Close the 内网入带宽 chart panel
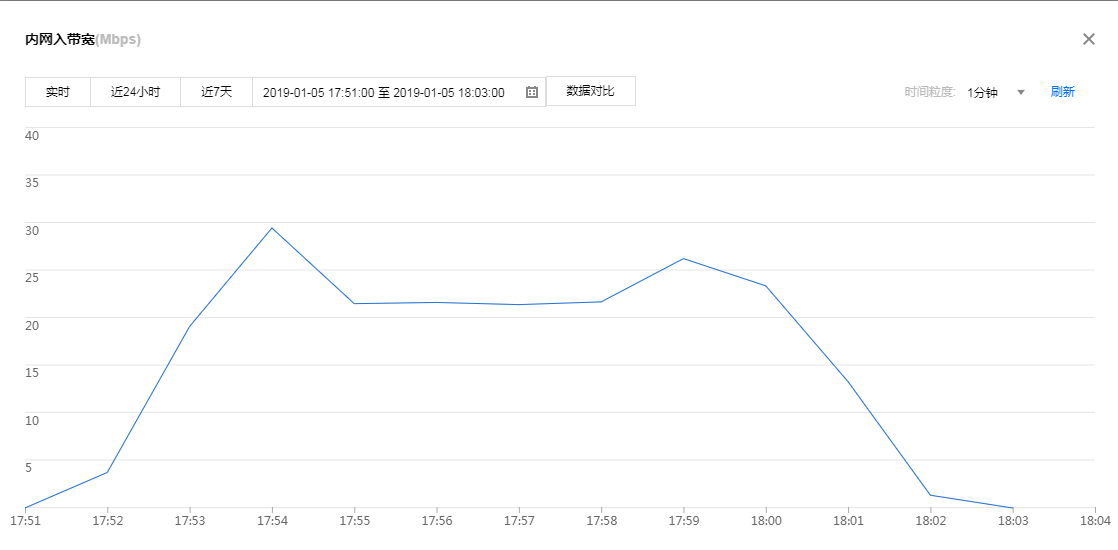This screenshot has width=1118, height=550. tap(1089, 39)
